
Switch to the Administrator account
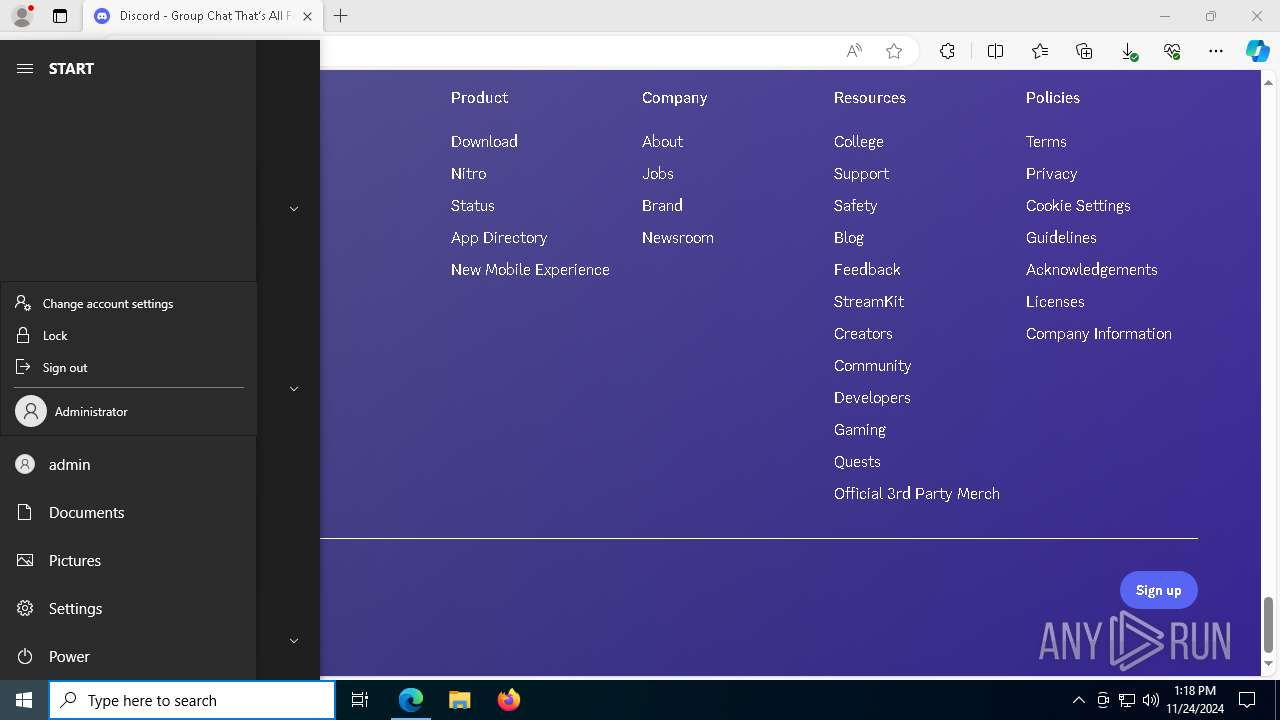[x=129, y=411]
